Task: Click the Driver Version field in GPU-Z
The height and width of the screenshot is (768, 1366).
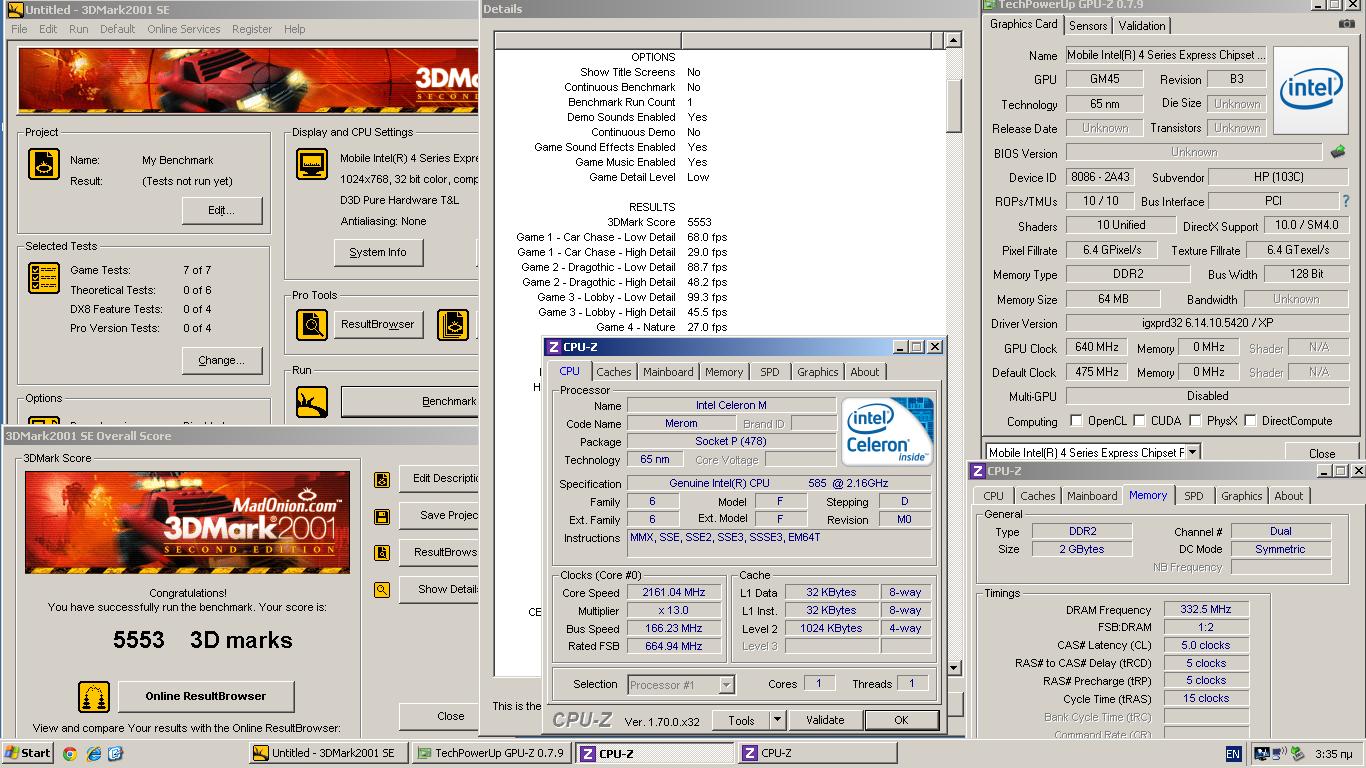Action: pos(1208,324)
